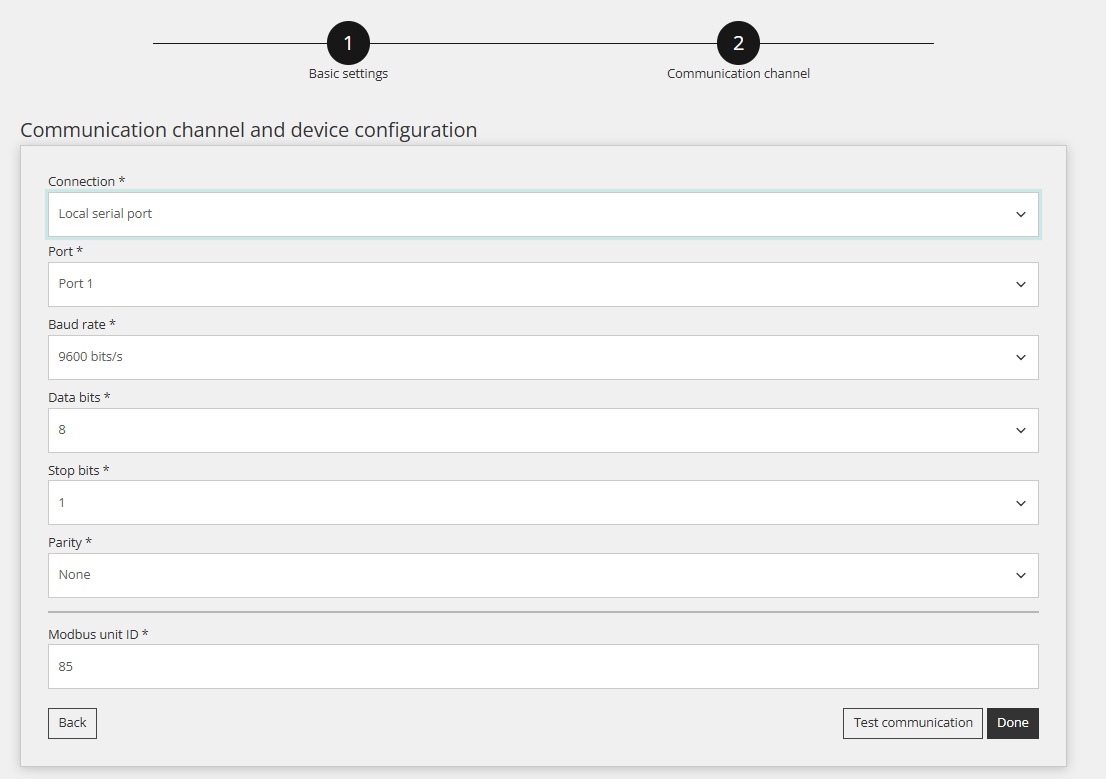This screenshot has height=779, width=1106.
Task: Click the Stop bits chevron arrow
Action: pos(1020,503)
